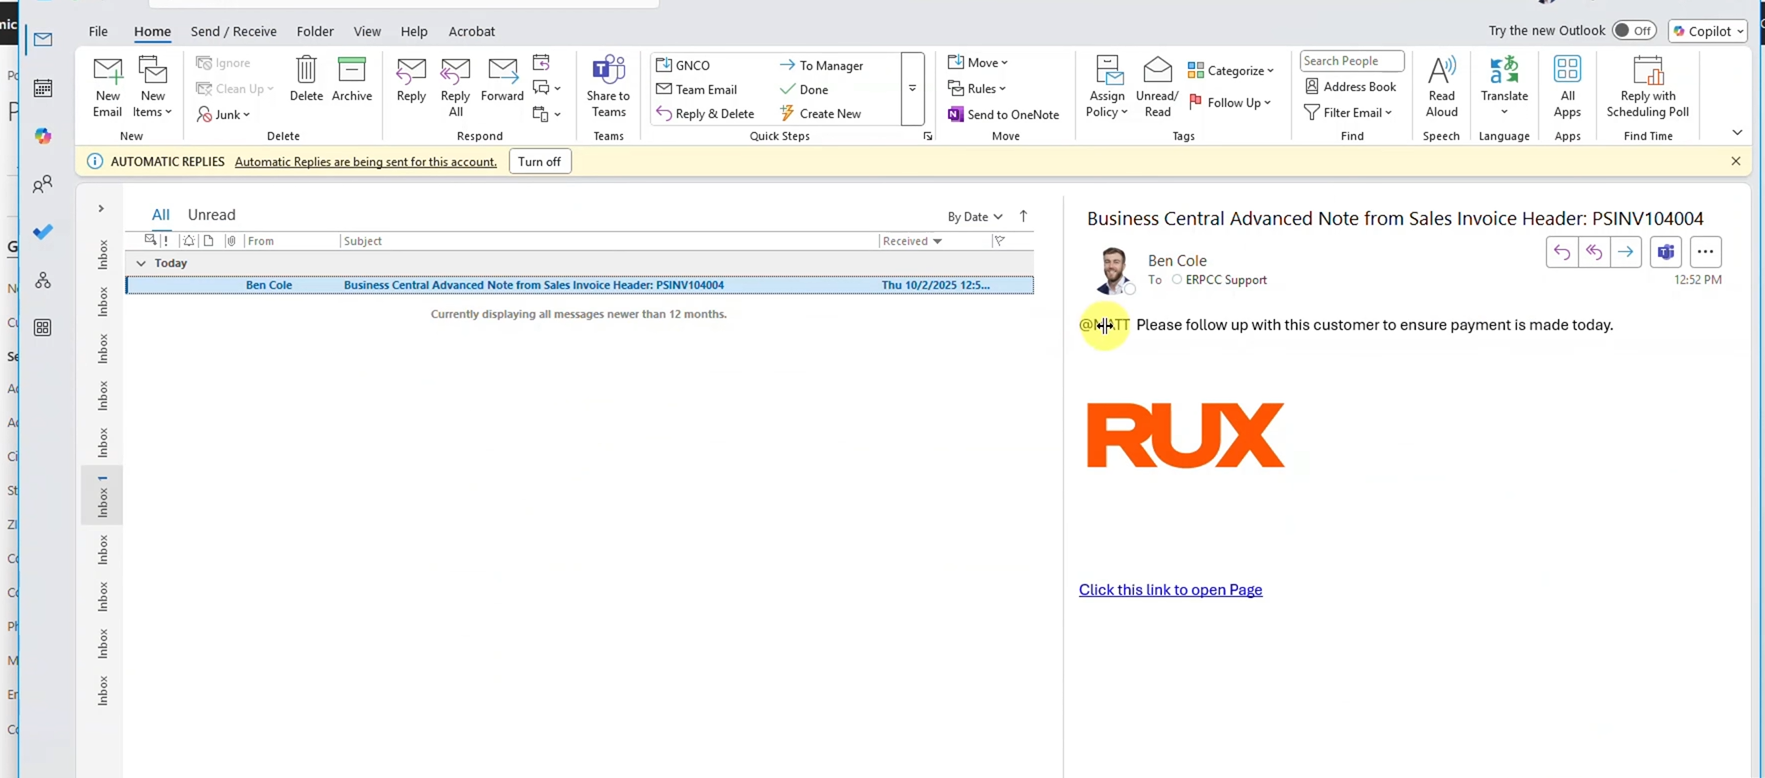Switch to the View tab
1765x778 pixels.
[x=367, y=31]
